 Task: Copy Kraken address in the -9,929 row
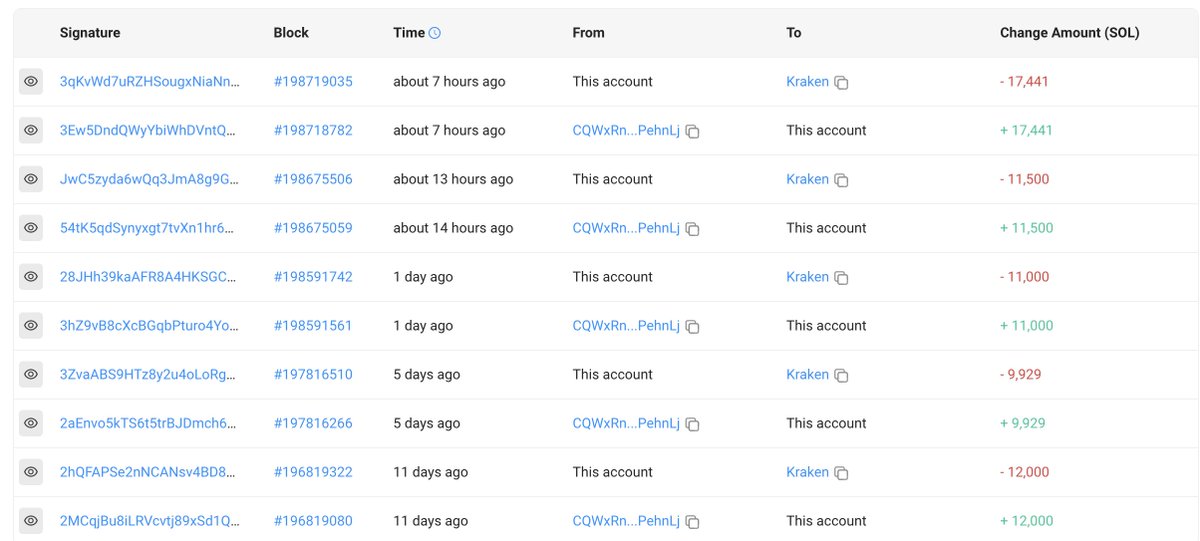point(841,376)
